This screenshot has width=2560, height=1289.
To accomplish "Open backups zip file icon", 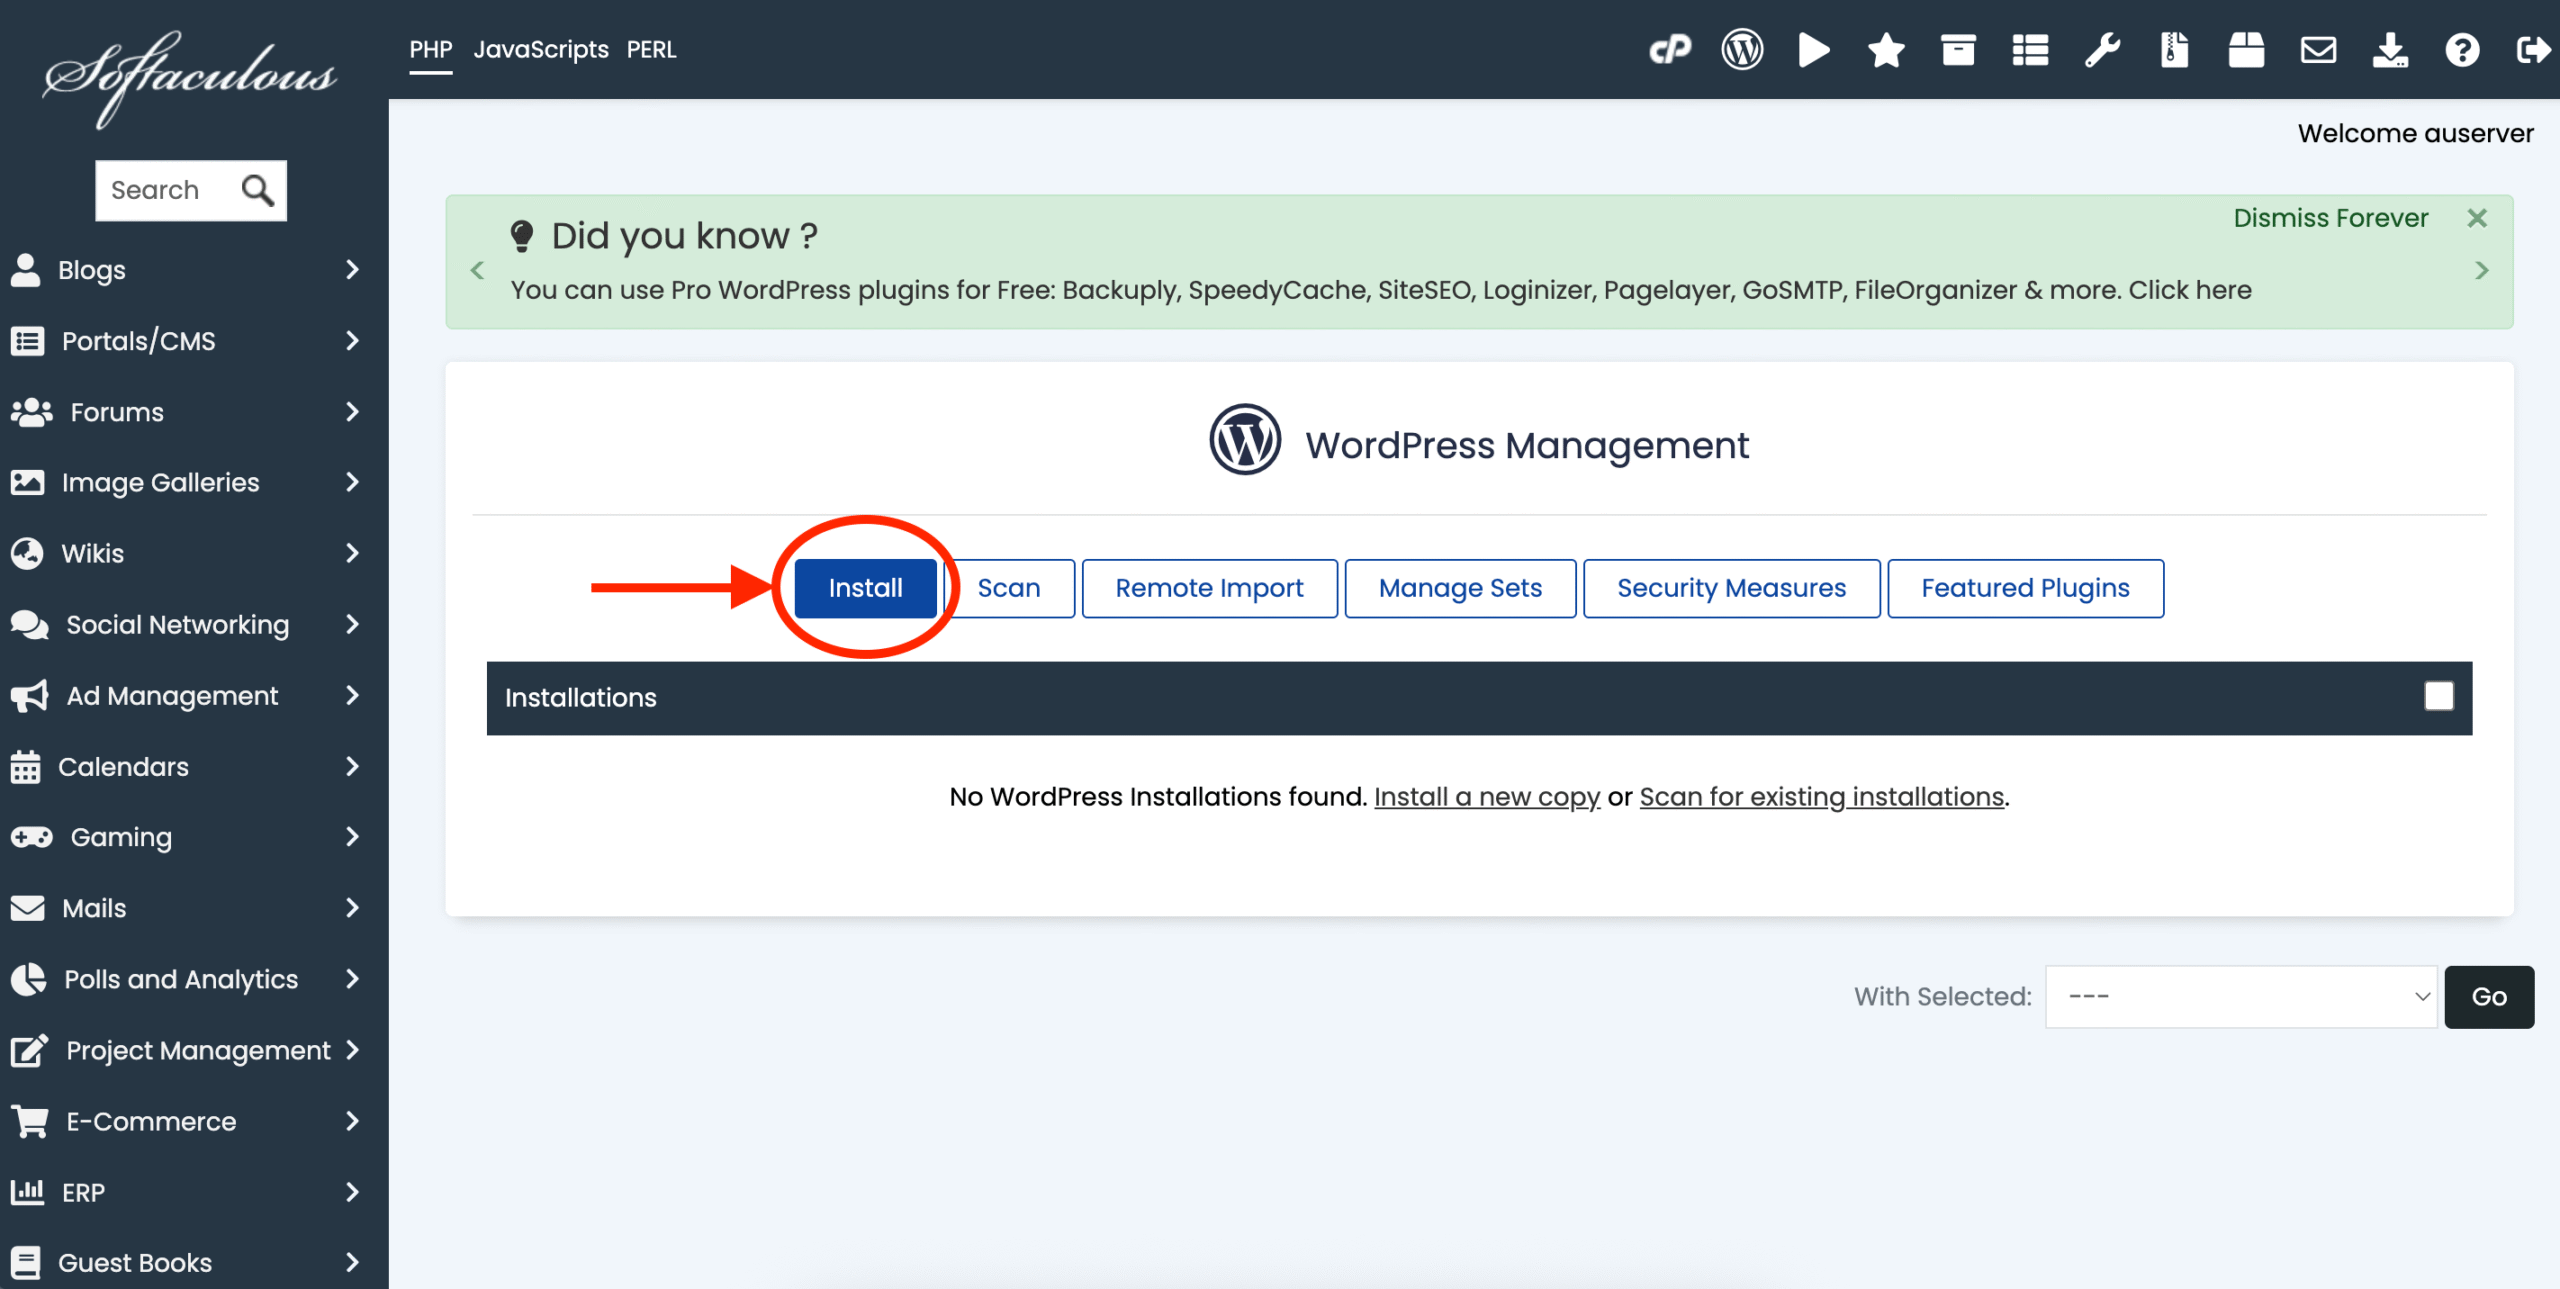I will [x=2174, y=49].
